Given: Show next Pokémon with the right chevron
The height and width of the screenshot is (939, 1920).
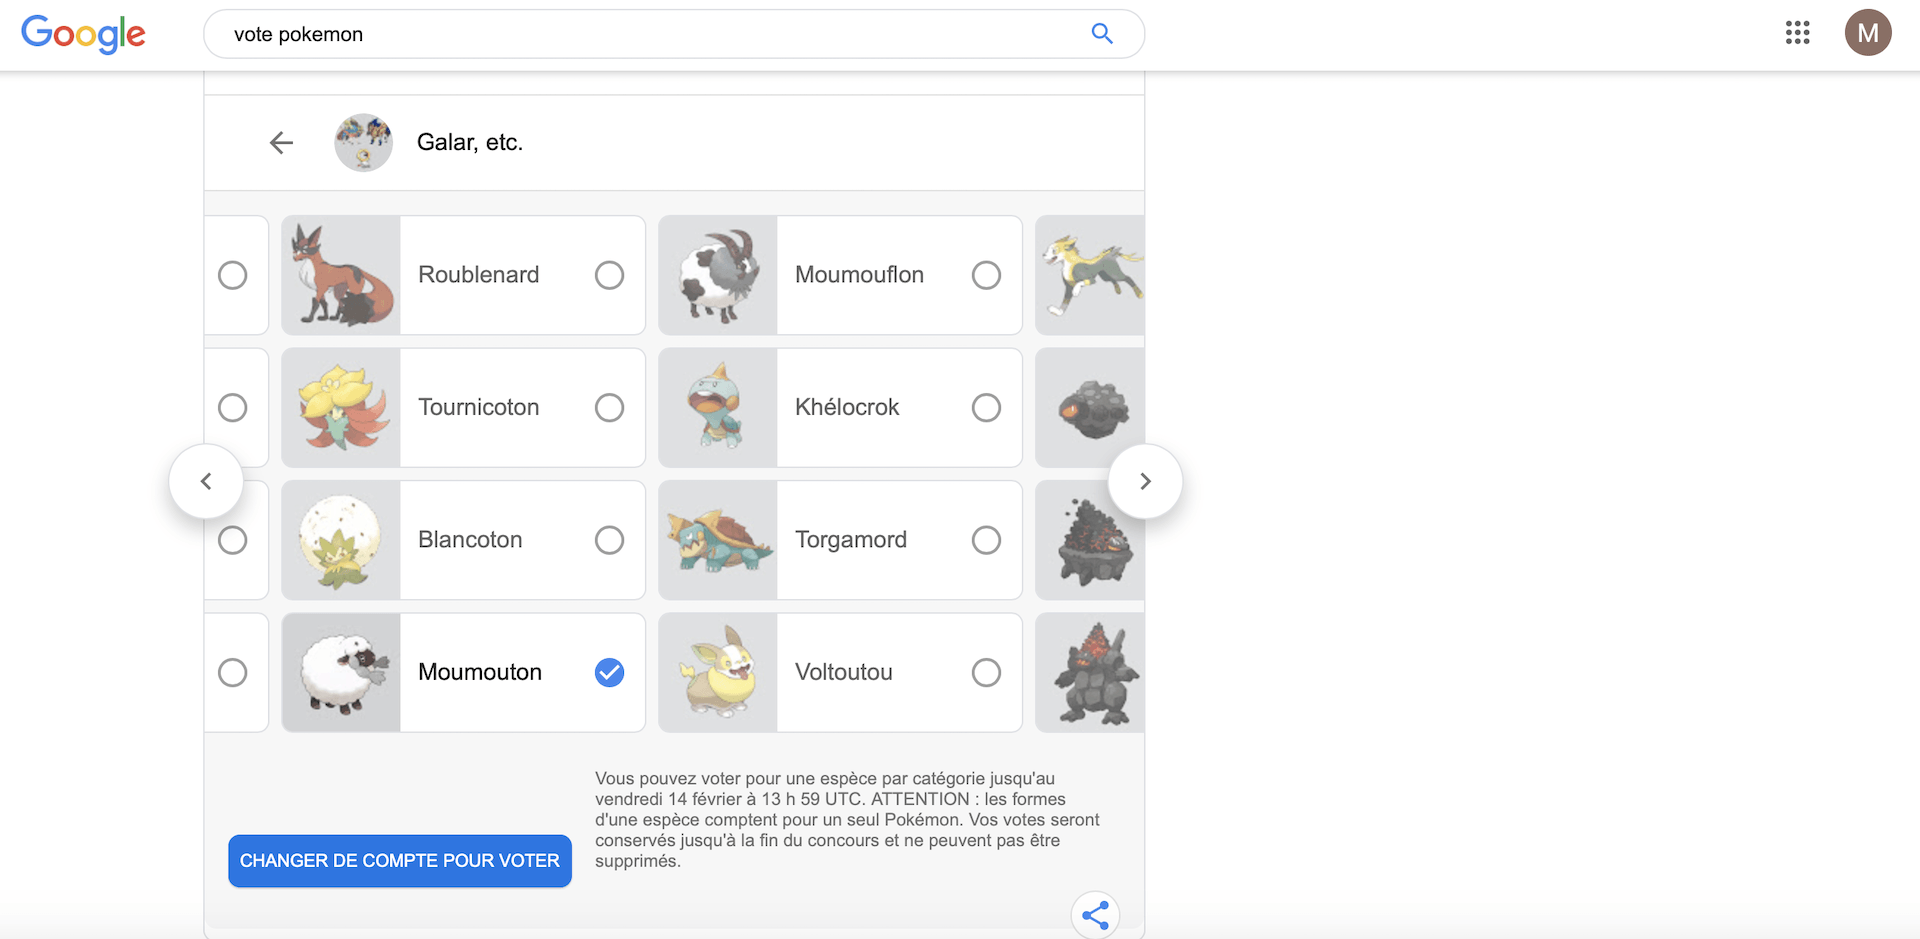Looking at the screenshot, I should tap(1145, 481).
